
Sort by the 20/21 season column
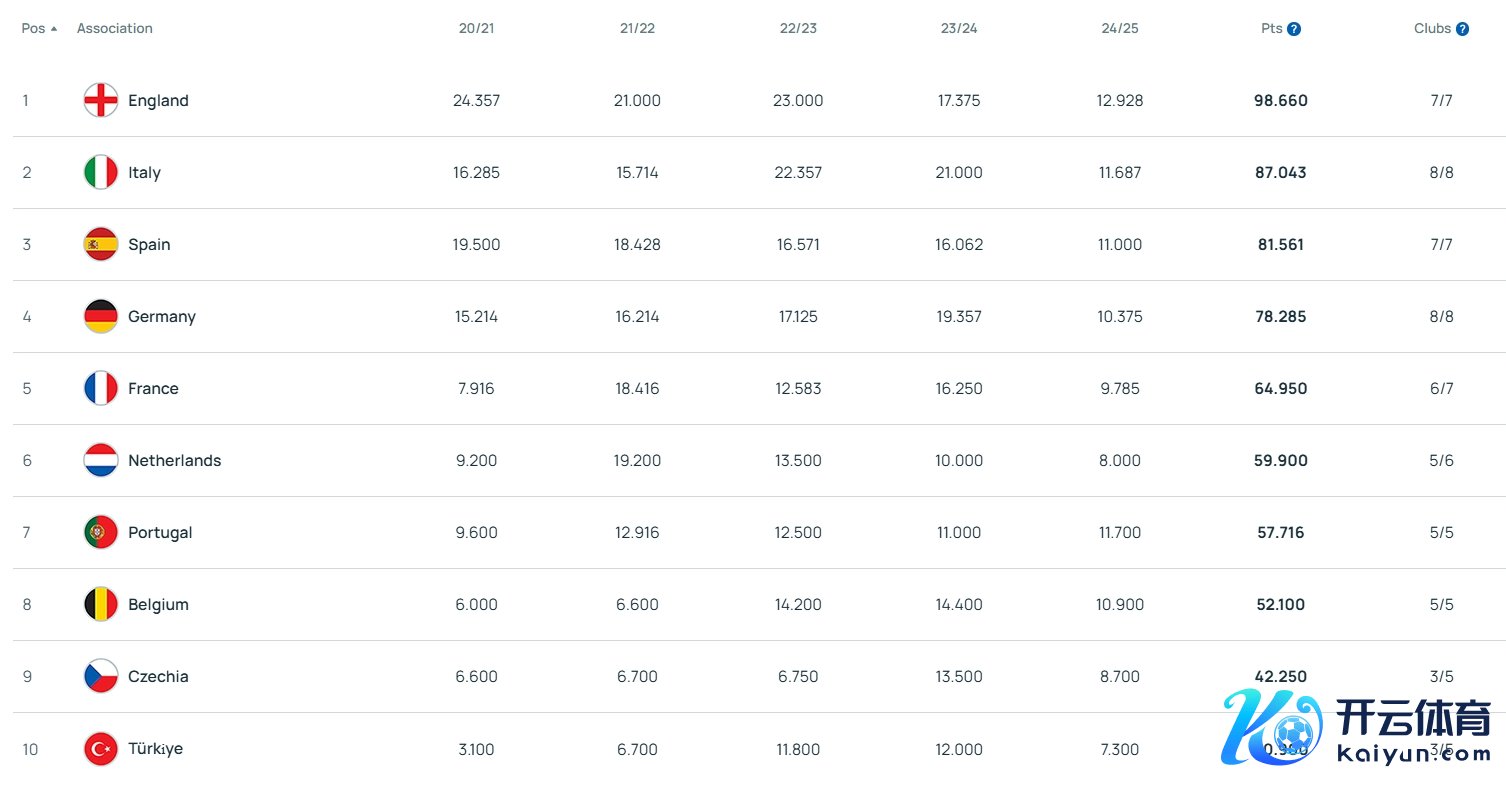[x=476, y=28]
